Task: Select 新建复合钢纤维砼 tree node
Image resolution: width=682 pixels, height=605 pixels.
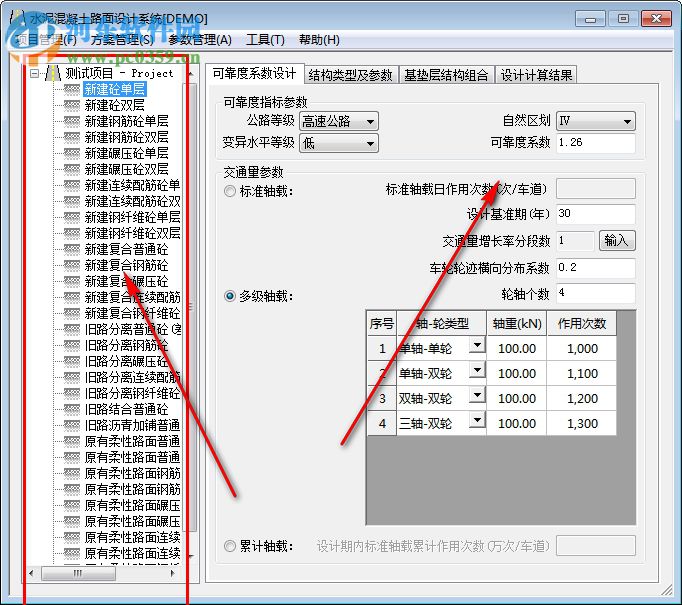Action: pyautogui.click(x=132, y=314)
